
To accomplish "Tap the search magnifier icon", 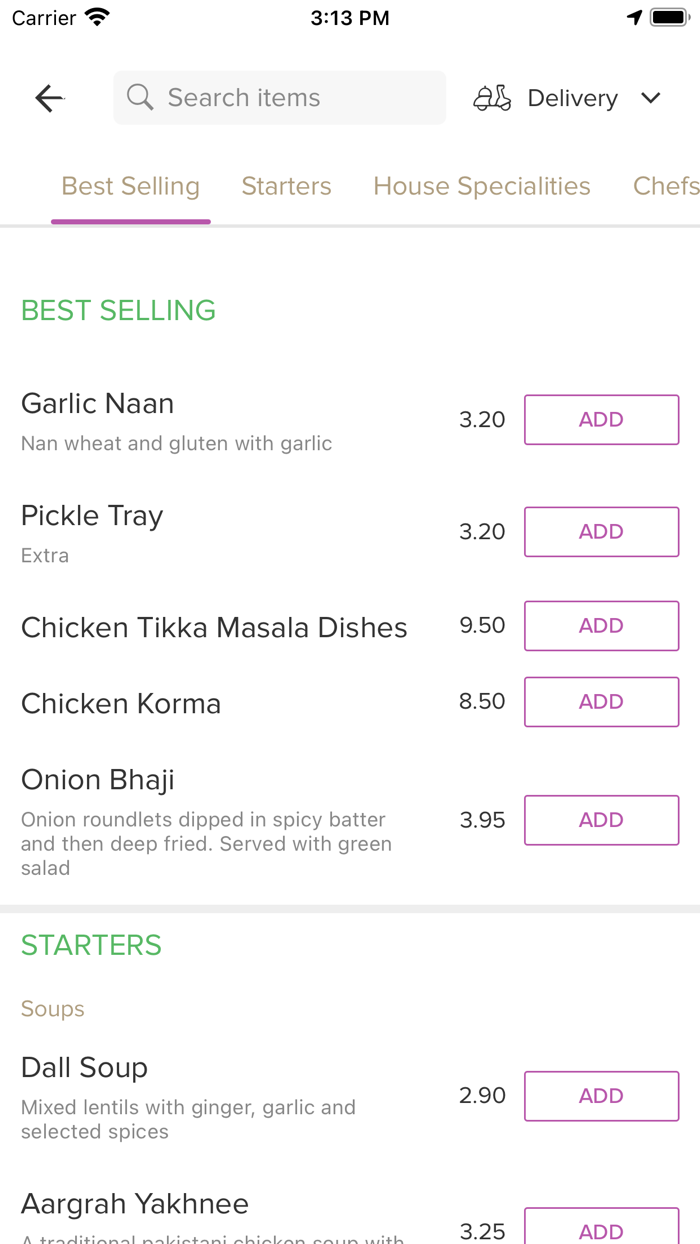I will [x=140, y=98].
